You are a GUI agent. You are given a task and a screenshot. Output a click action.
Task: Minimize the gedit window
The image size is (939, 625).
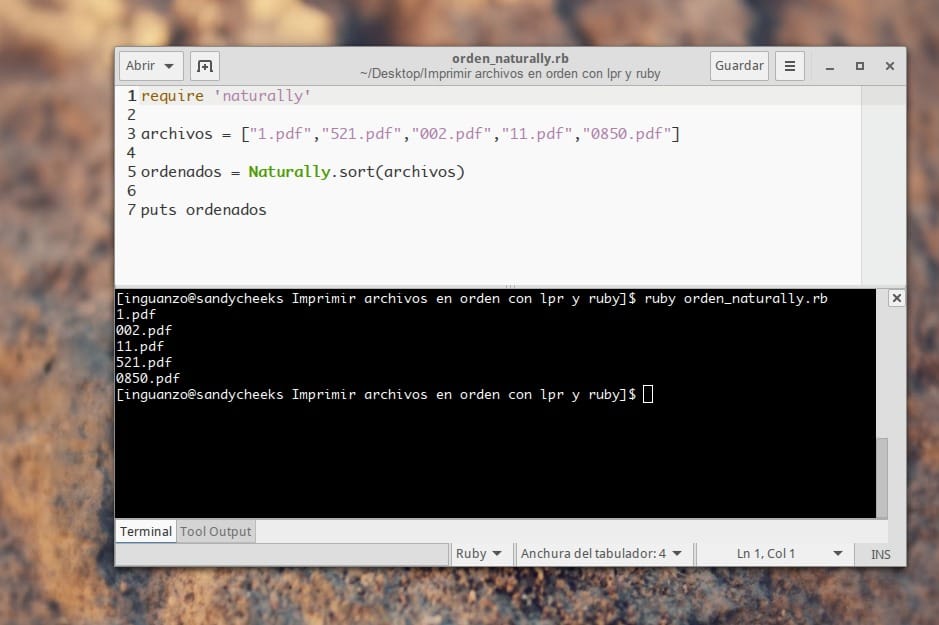(x=829, y=66)
